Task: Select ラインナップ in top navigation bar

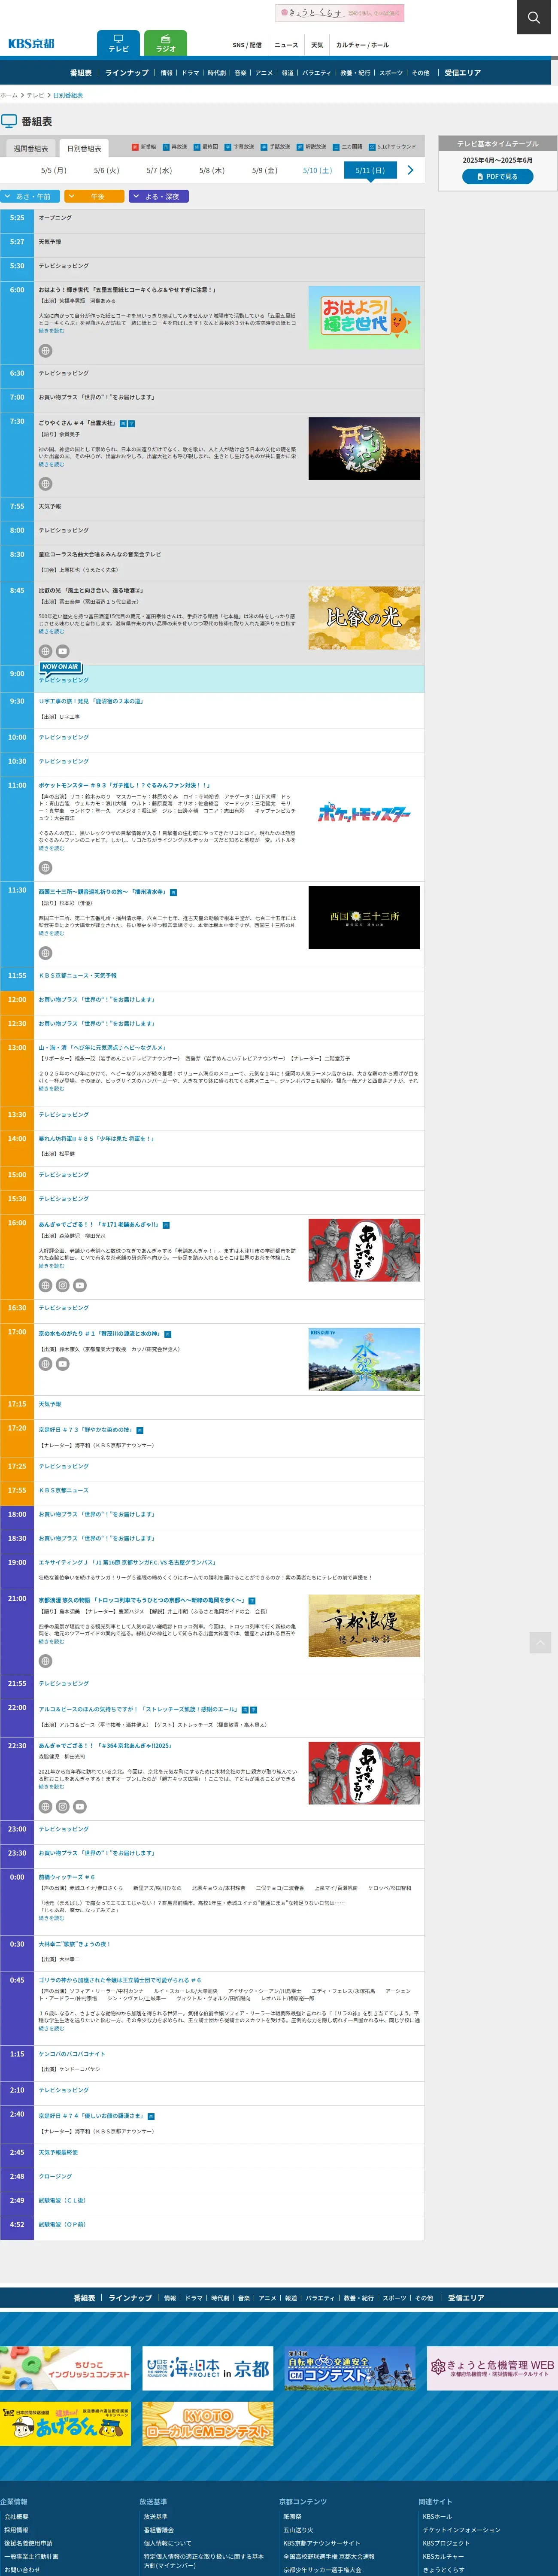Action: (x=127, y=73)
